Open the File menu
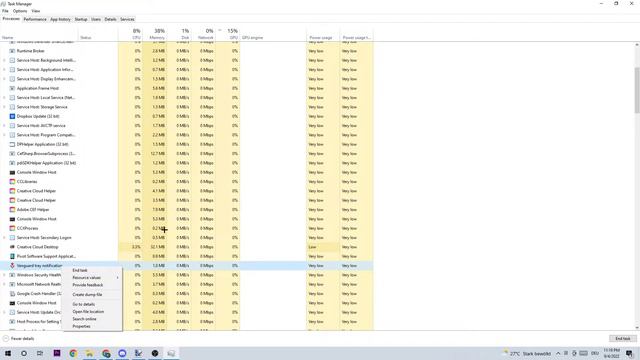640x360 pixels. coord(5,11)
